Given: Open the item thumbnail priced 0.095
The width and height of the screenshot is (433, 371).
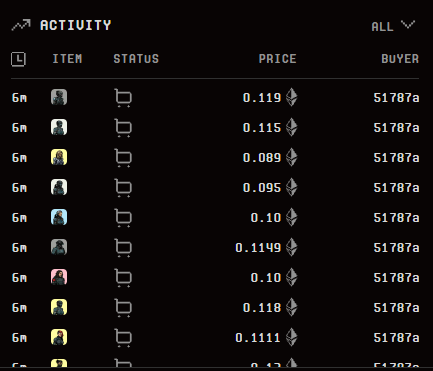Looking at the screenshot, I should point(59,187).
